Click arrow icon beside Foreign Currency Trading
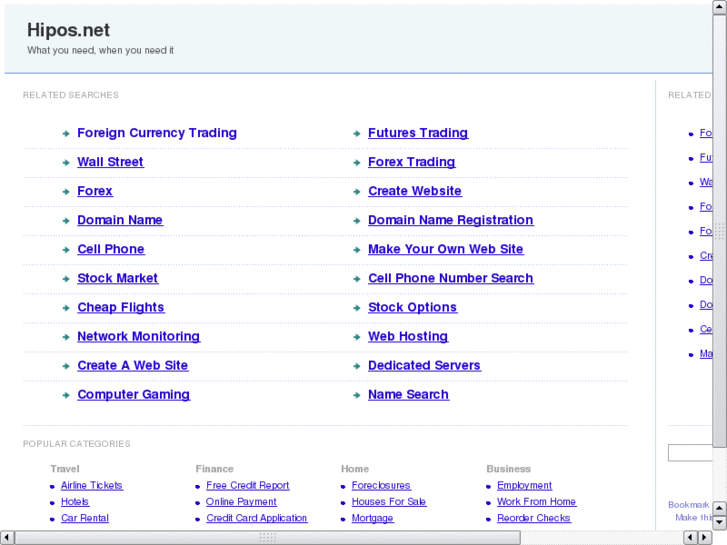The height and width of the screenshot is (545, 727). (66, 134)
